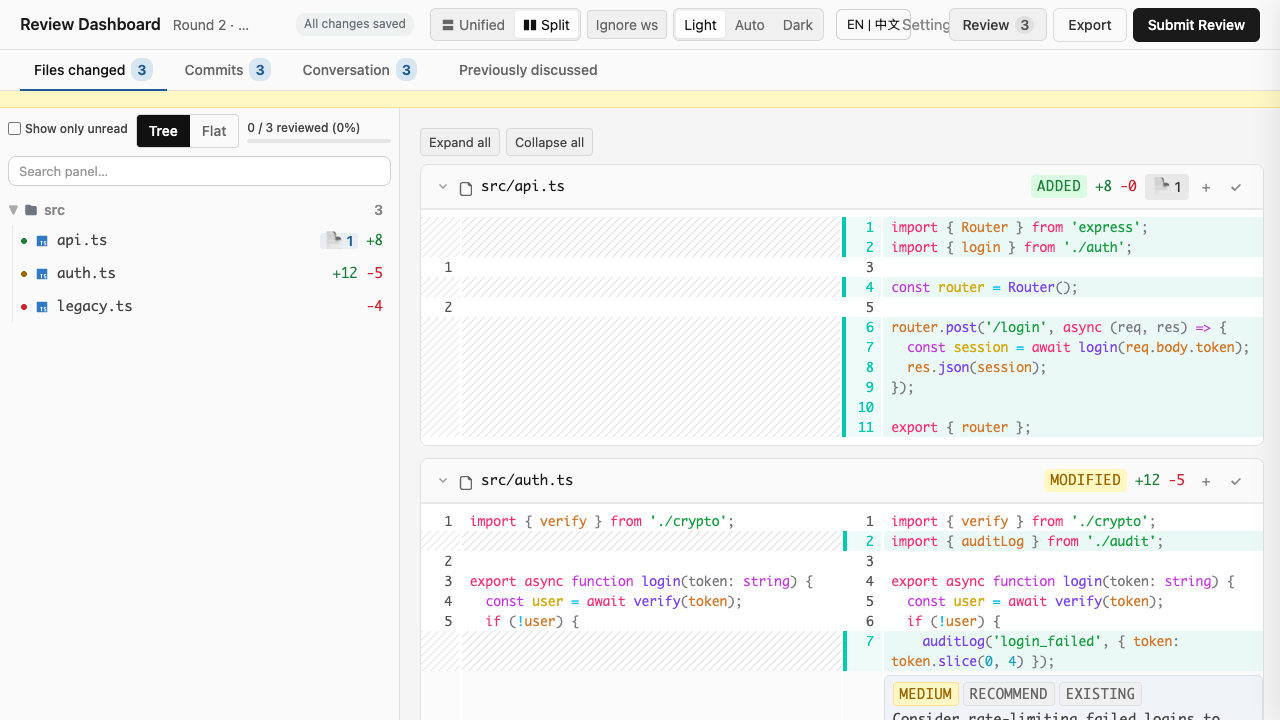Open the Previously discussed tab
The image size is (1280, 720).
(528, 70)
